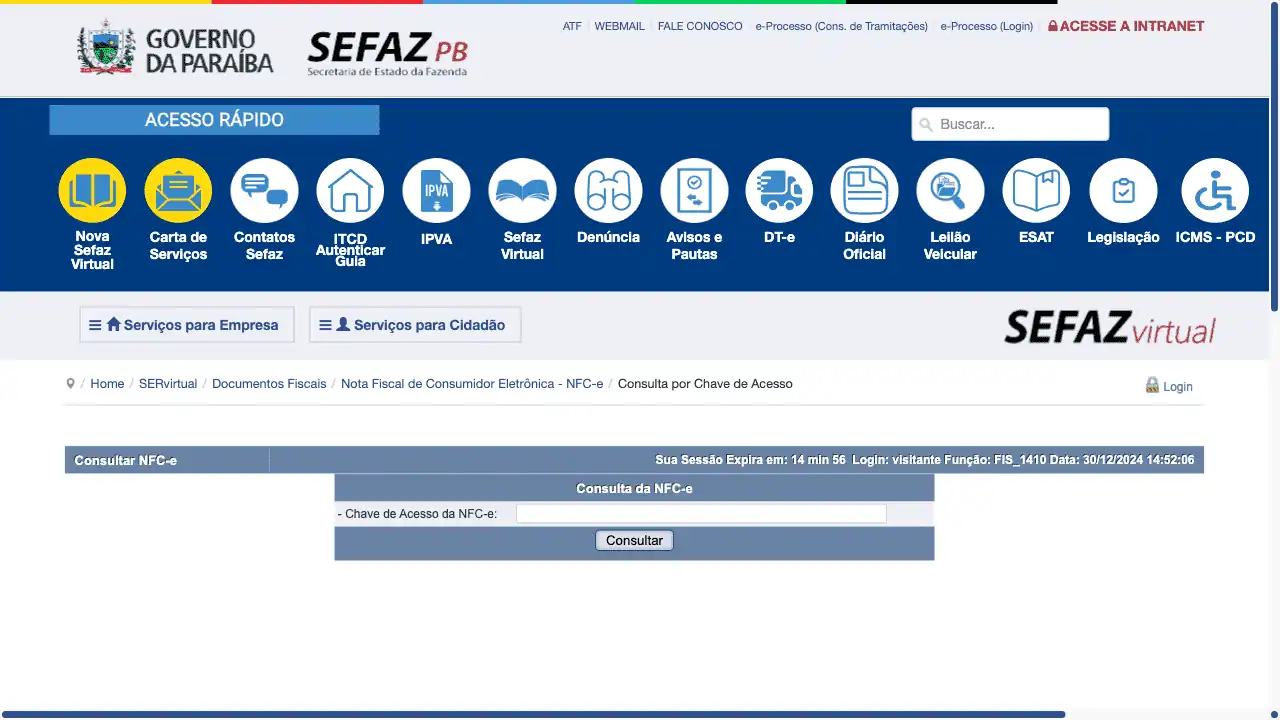
Task: Expand the Serviços para Cidadão menu
Action: click(415, 325)
